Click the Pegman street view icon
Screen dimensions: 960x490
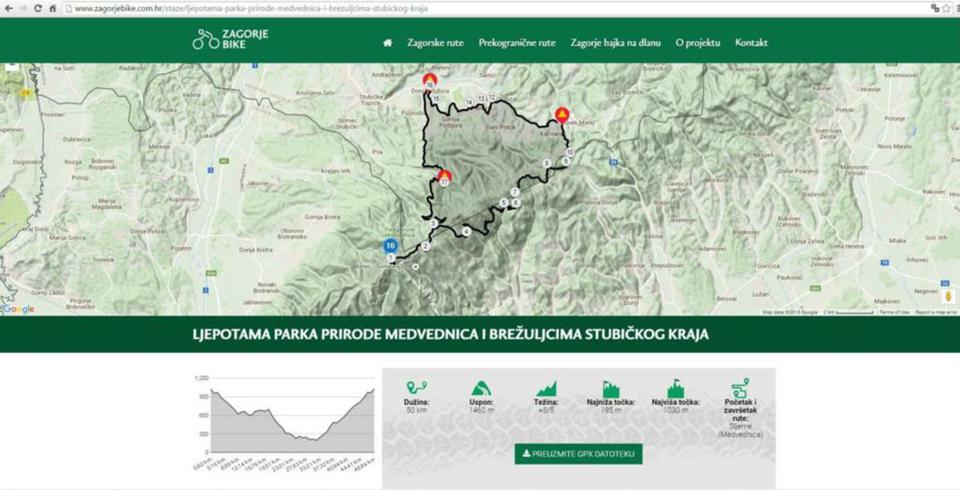coord(948,297)
